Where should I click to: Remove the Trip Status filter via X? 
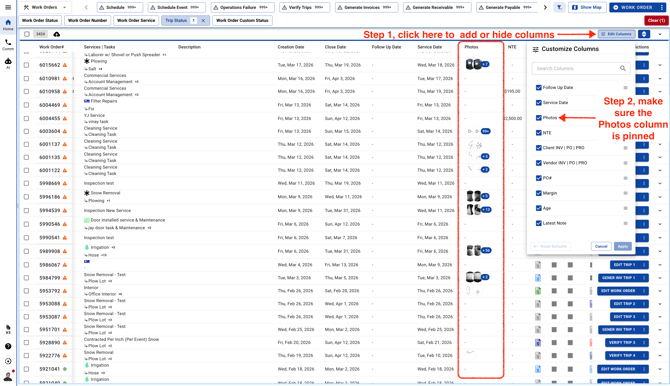tap(203, 21)
